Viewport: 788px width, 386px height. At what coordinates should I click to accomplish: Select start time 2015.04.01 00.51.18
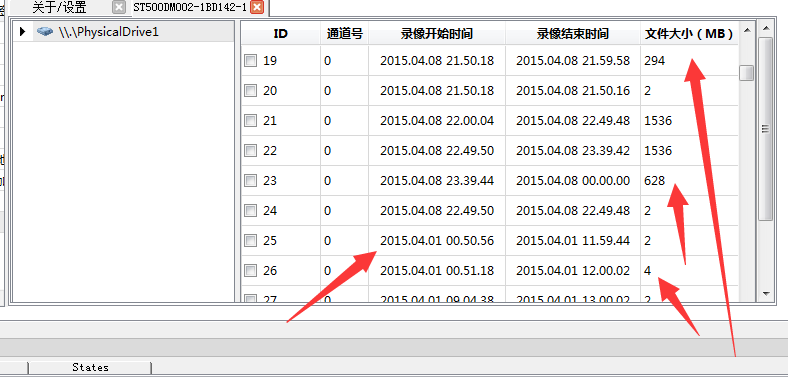[x=437, y=271]
